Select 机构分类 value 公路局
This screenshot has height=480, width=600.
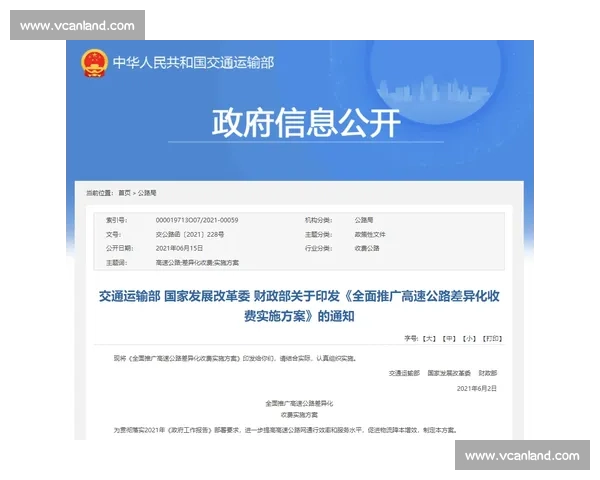364,220
